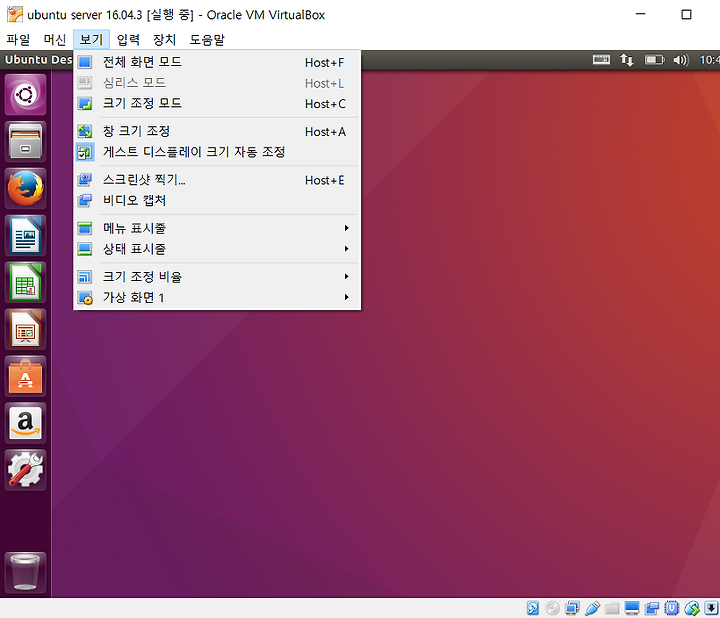
Task: Click the keyboard indicator in Ubuntu panel
Action: pos(601,60)
